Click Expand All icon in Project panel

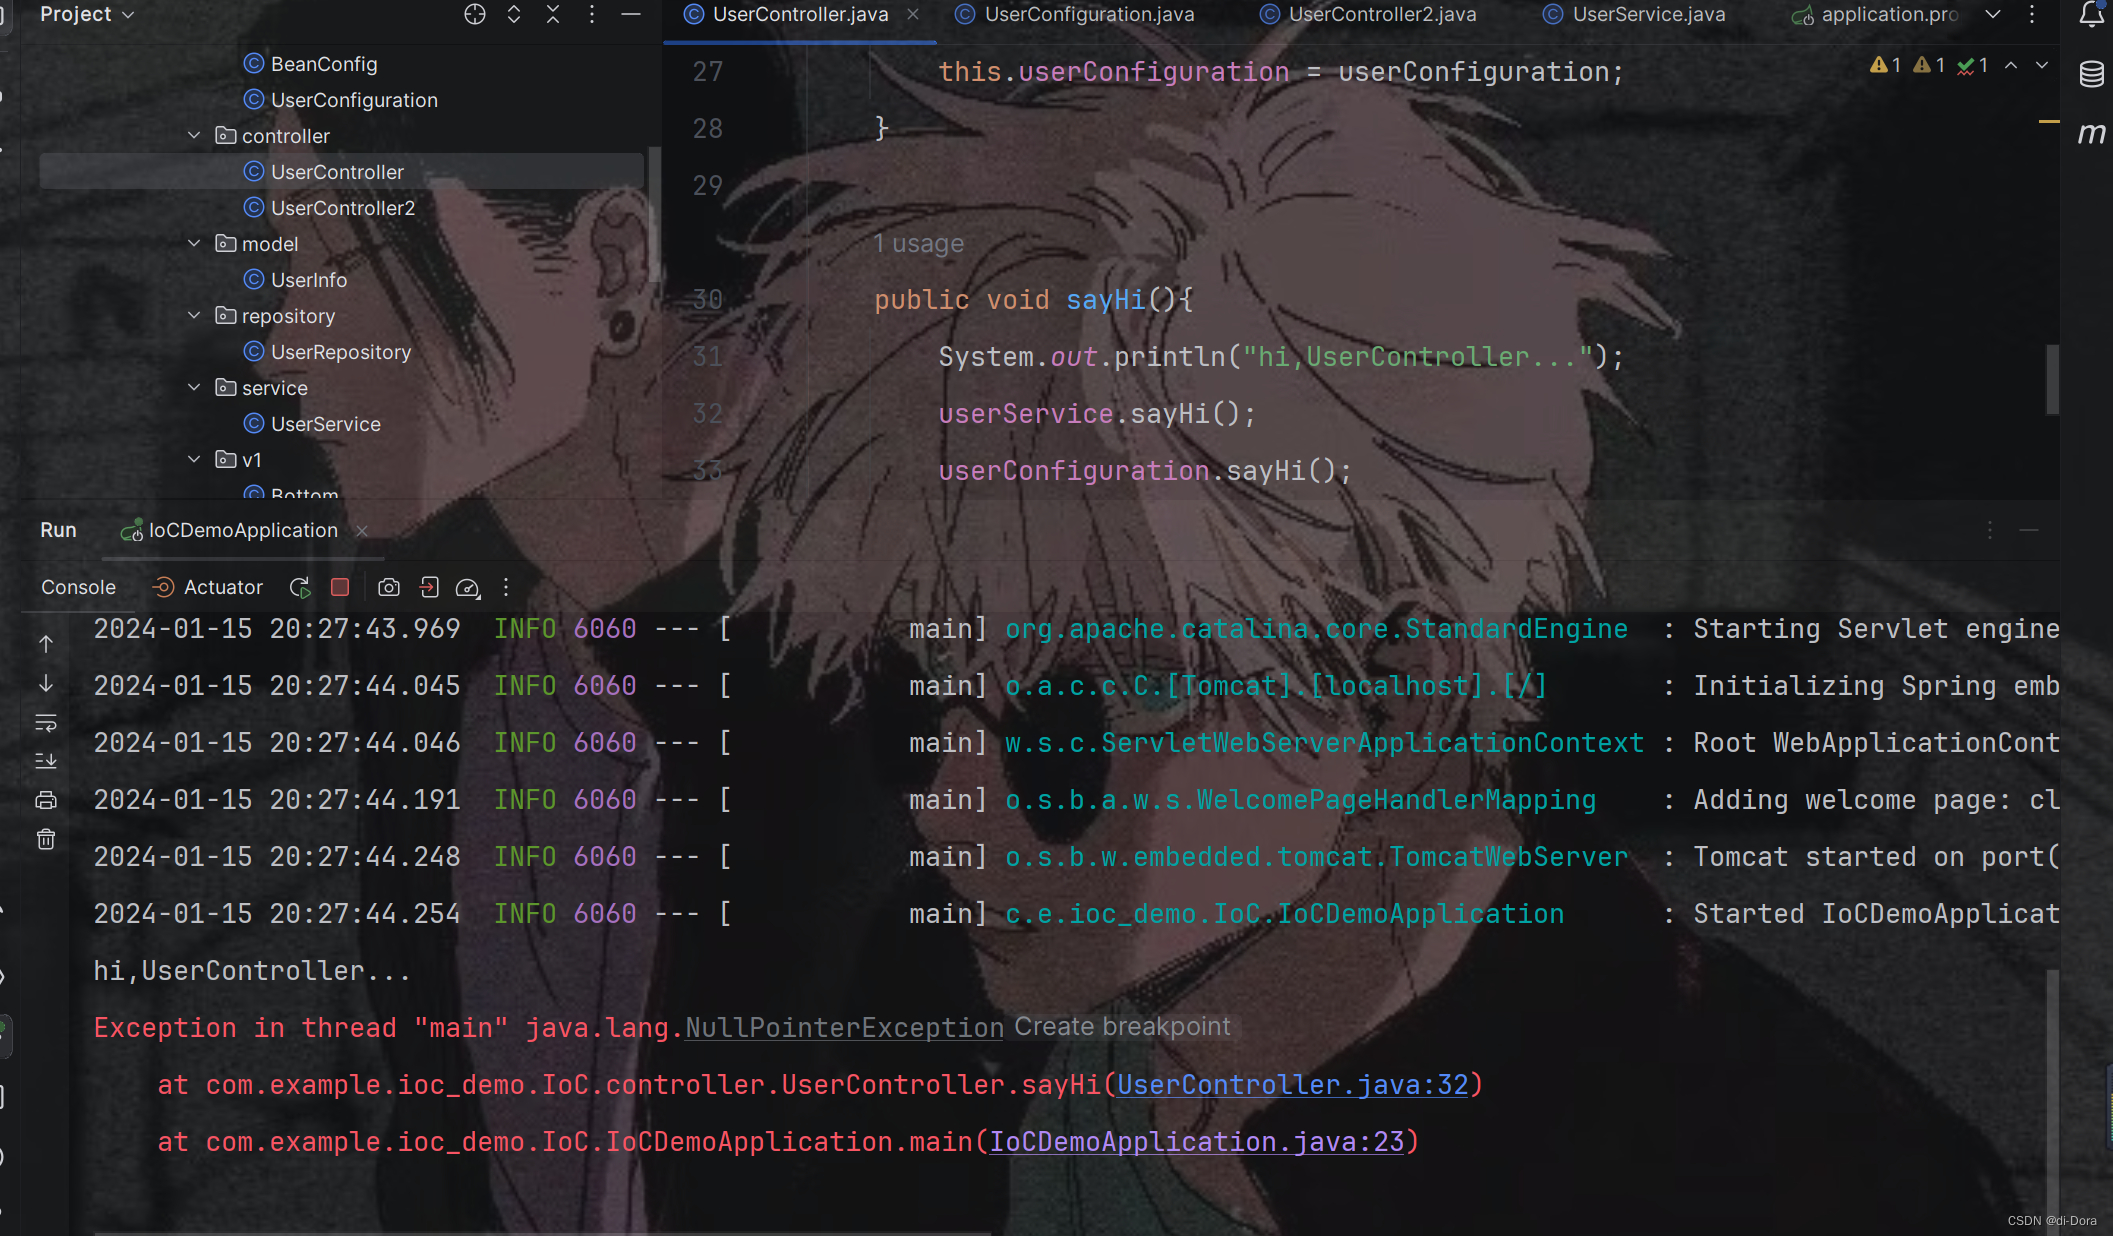pyautogui.click(x=514, y=14)
